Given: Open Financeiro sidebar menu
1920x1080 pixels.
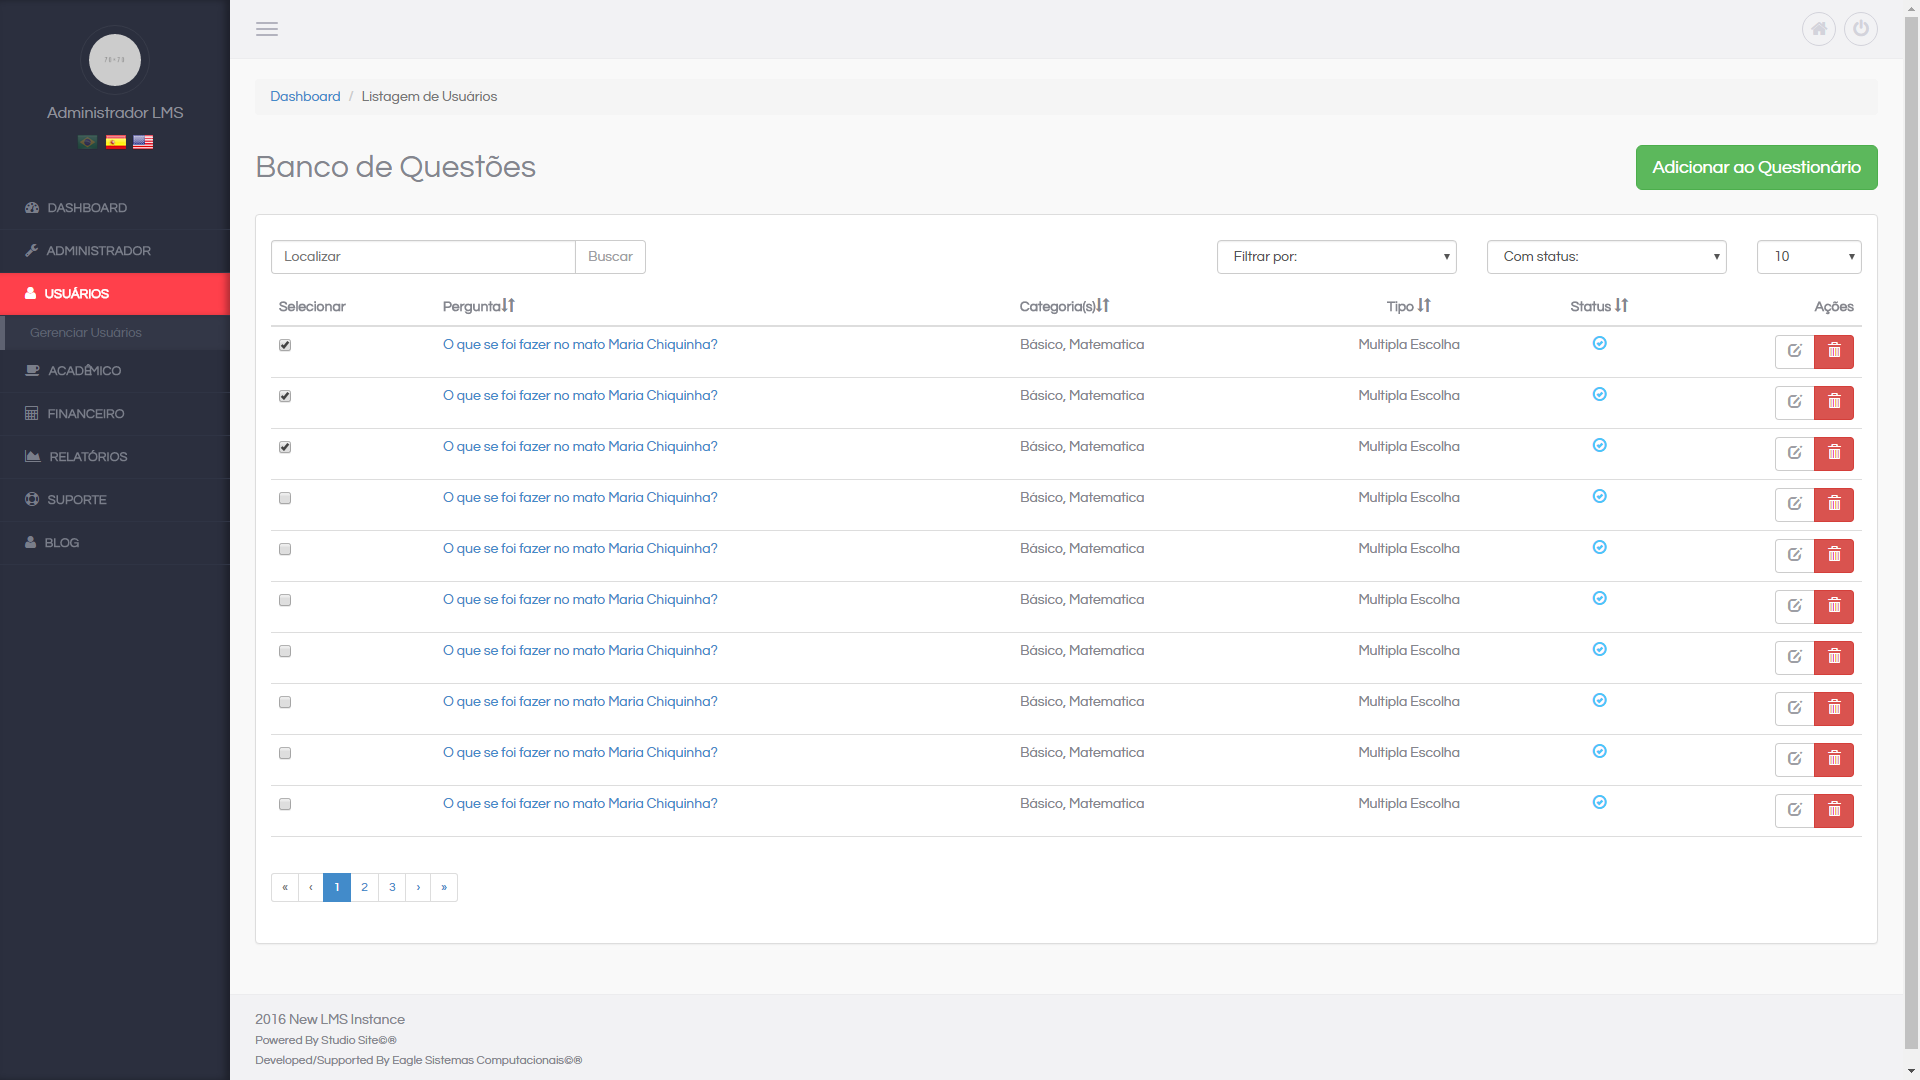Looking at the screenshot, I should (115, 414).
